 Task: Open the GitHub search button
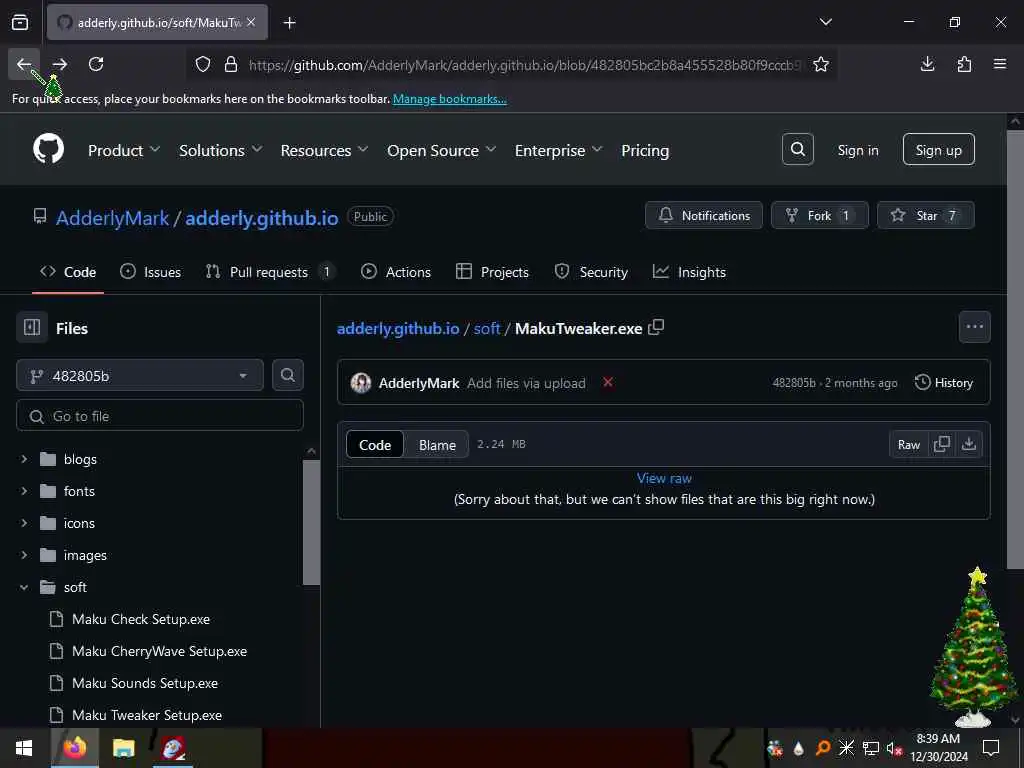click(x=797, y=149)
